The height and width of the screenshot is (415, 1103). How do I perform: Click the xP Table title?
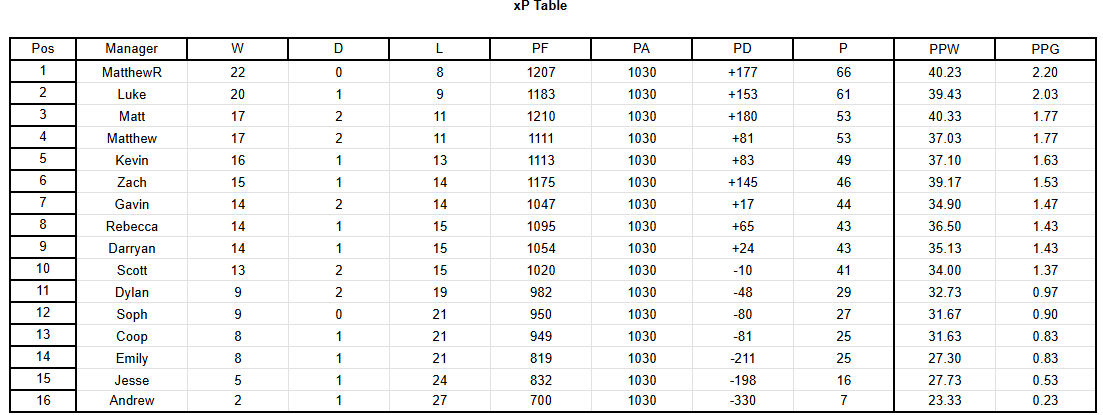click(539, 6)
